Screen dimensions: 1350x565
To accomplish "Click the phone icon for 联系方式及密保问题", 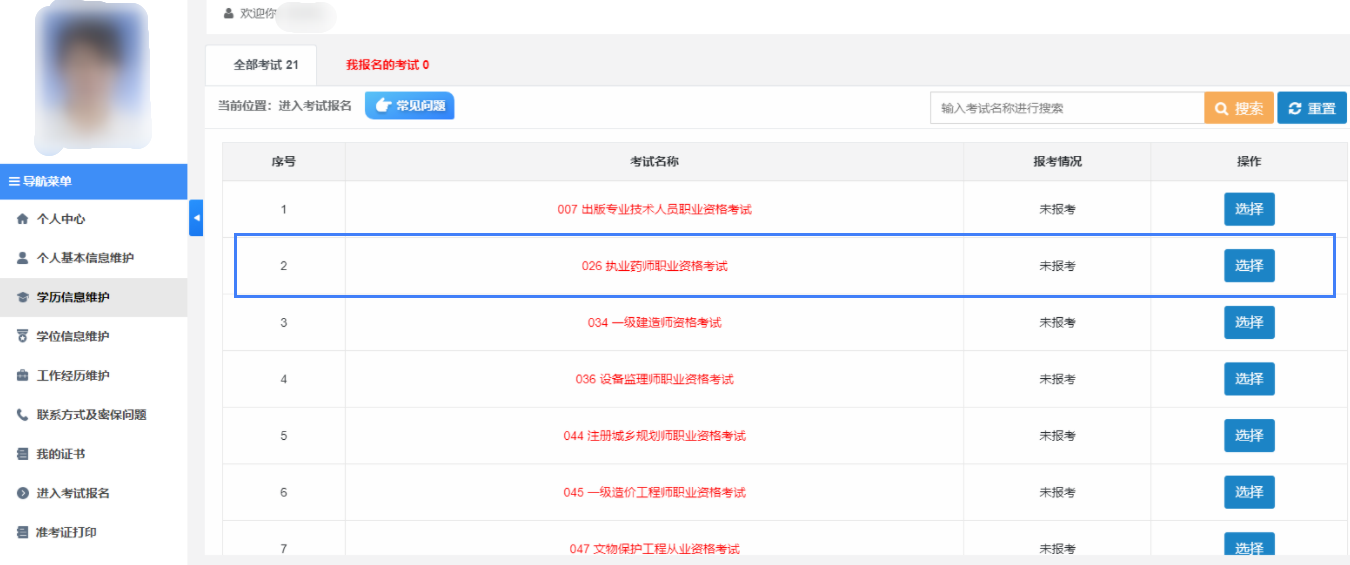I will point(23,415).
